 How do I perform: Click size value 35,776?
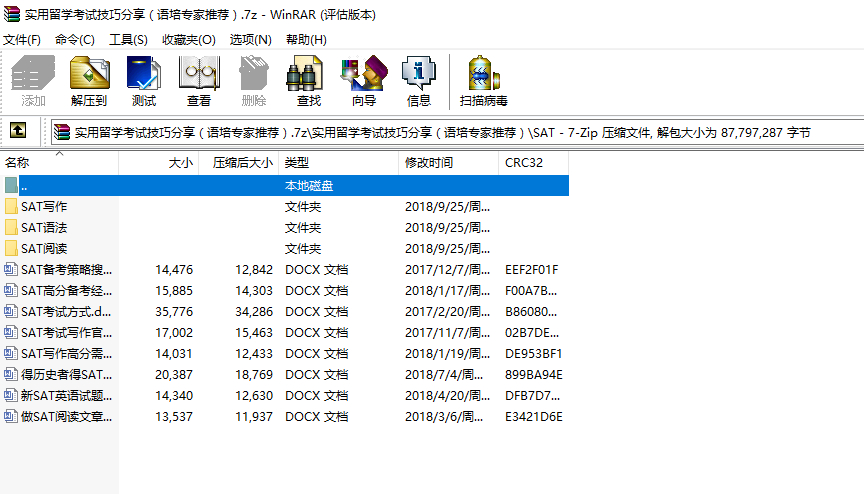[x=174, y=311]
